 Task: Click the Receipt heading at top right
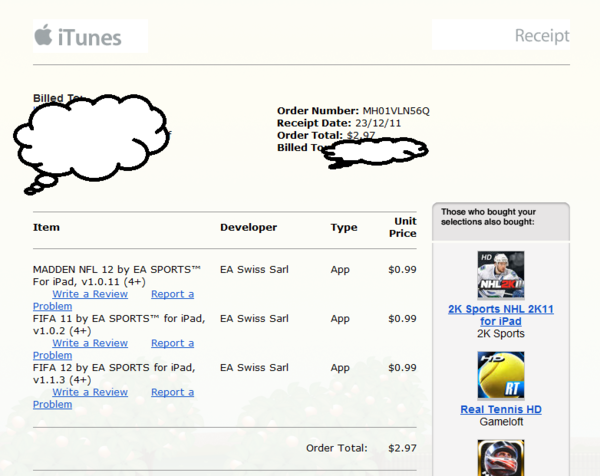[541, 36]
